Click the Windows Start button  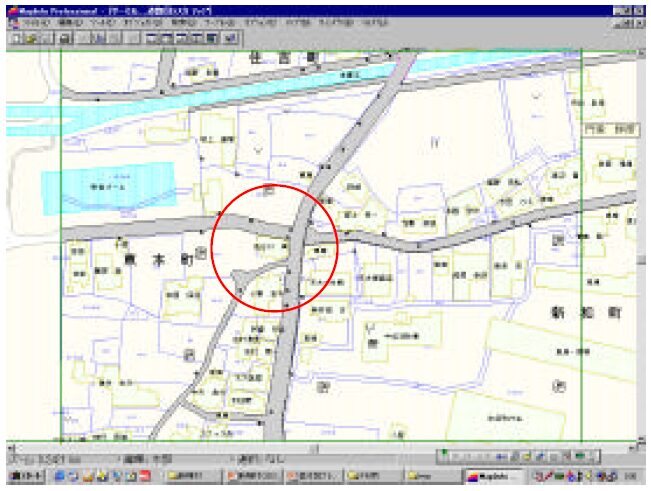(x=25, y=477)
